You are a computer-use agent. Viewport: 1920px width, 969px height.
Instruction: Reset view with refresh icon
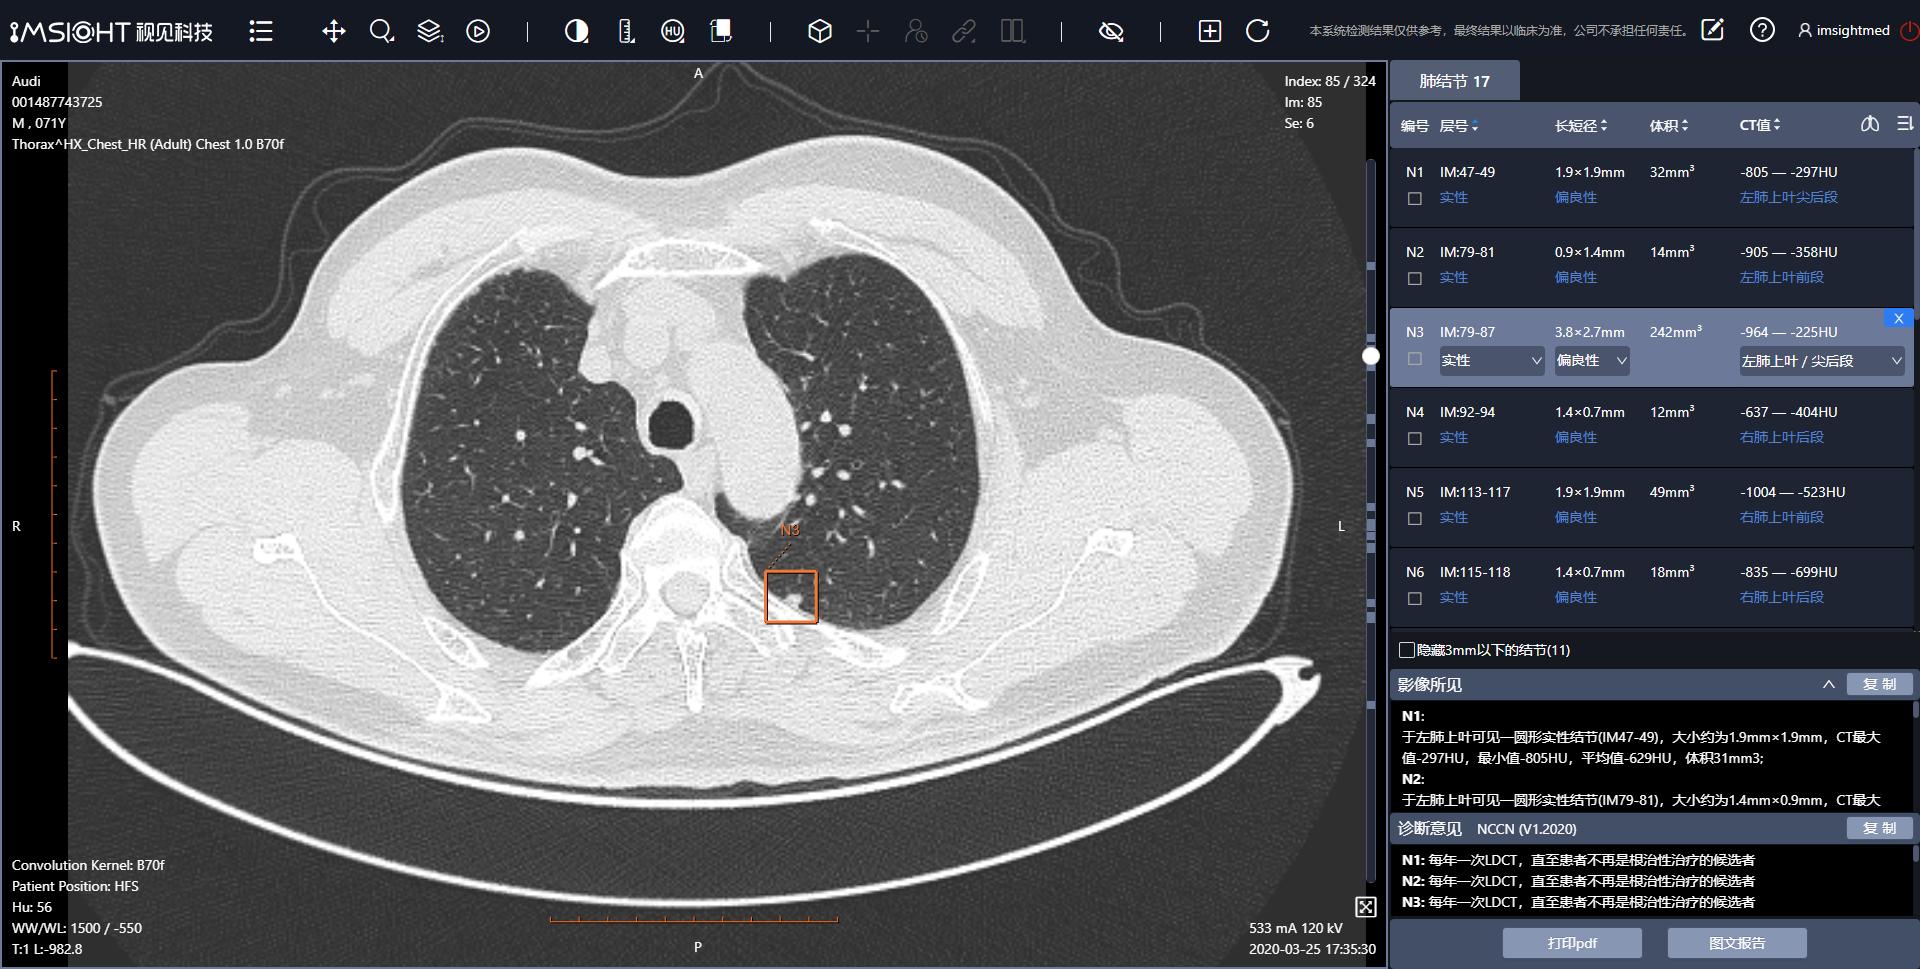[x=1258, y=31]
